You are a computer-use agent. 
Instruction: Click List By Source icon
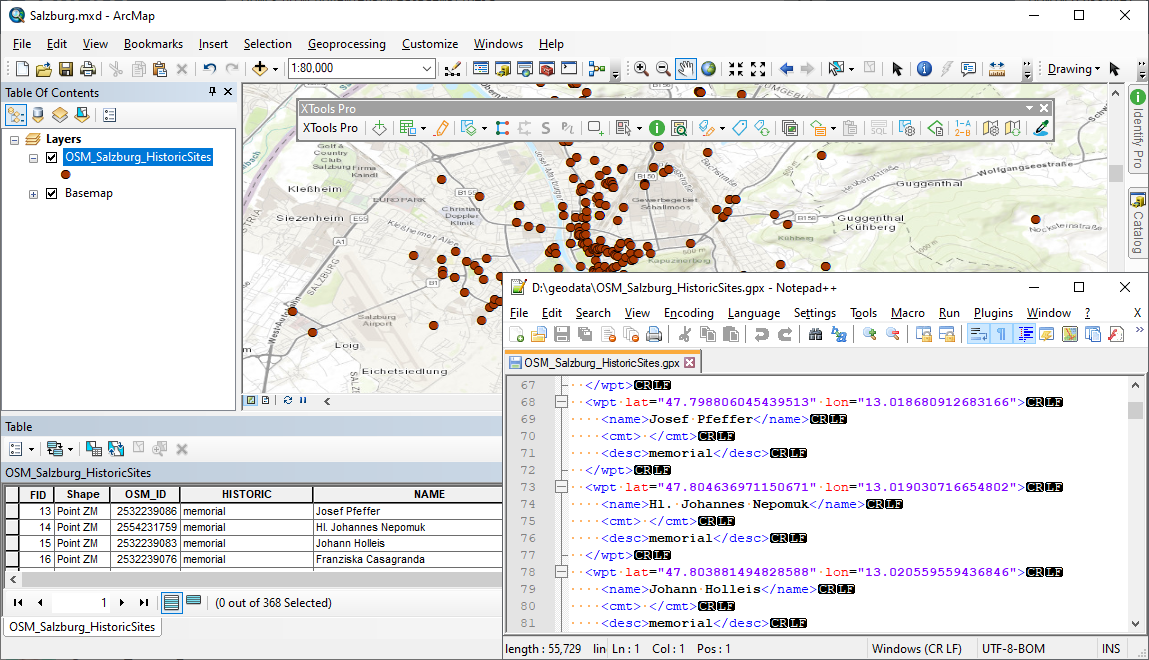coord(38,115)
